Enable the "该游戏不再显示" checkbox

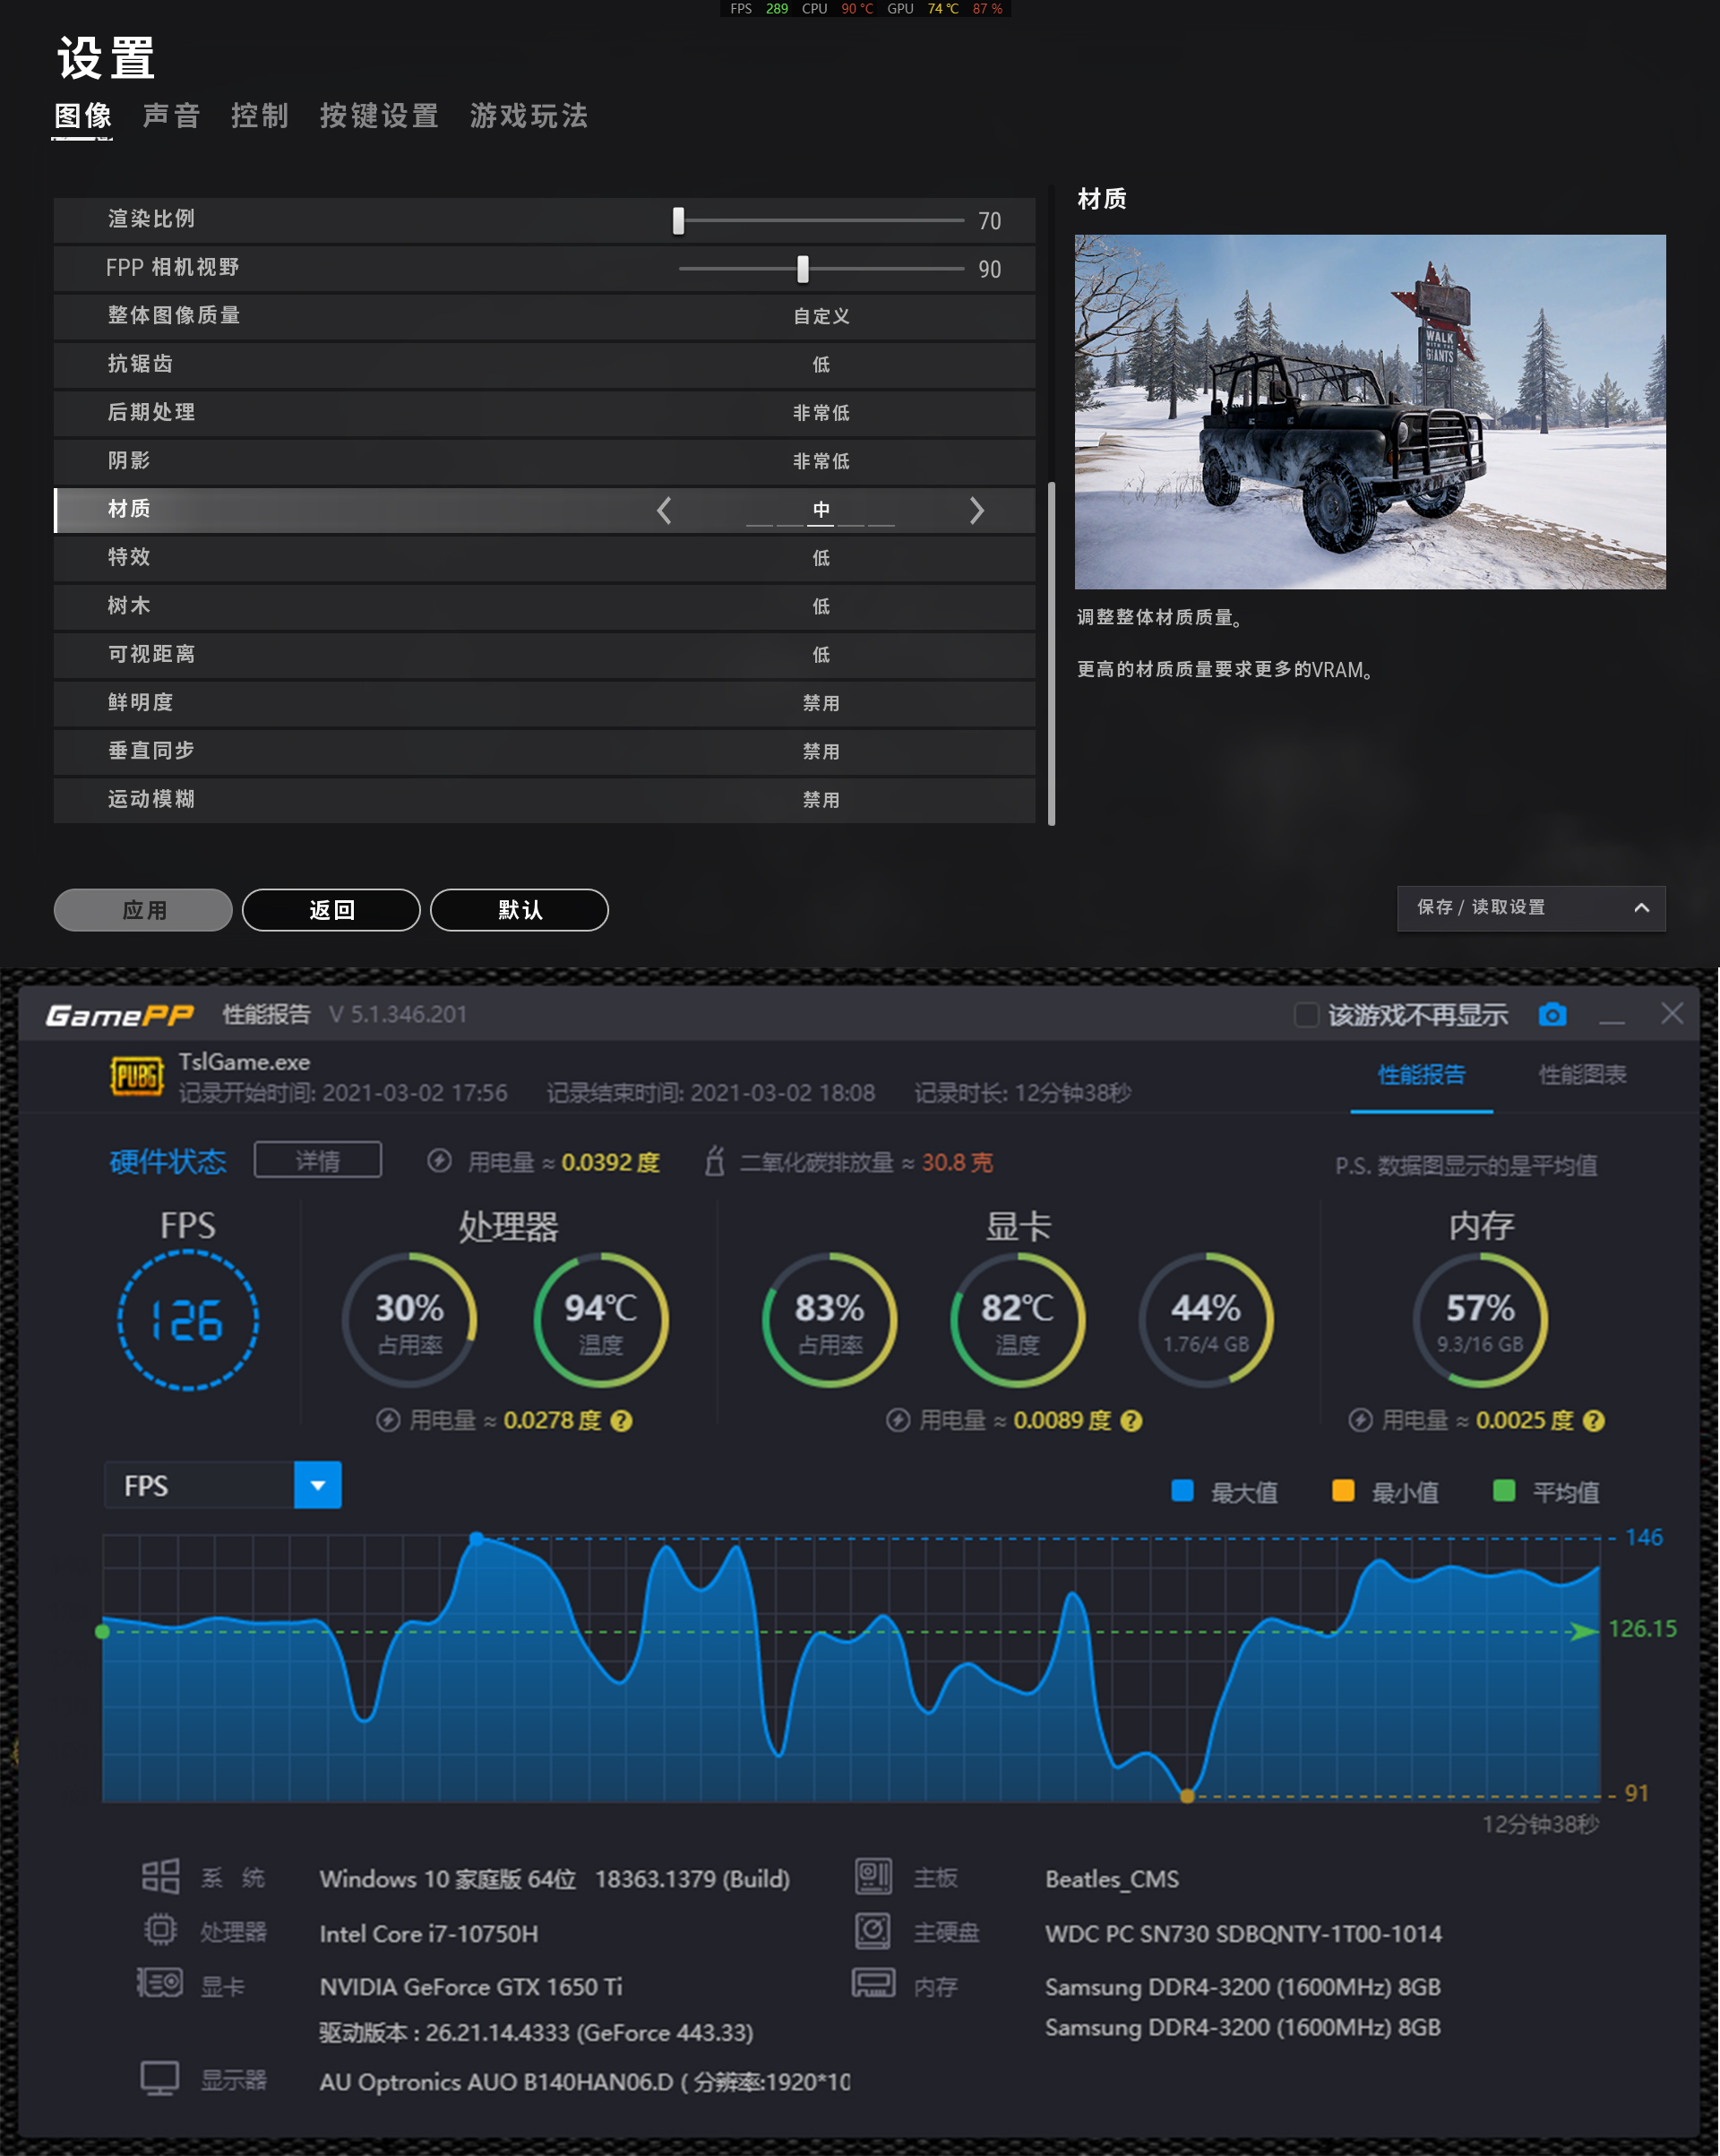click(x=1306, y=1015)
